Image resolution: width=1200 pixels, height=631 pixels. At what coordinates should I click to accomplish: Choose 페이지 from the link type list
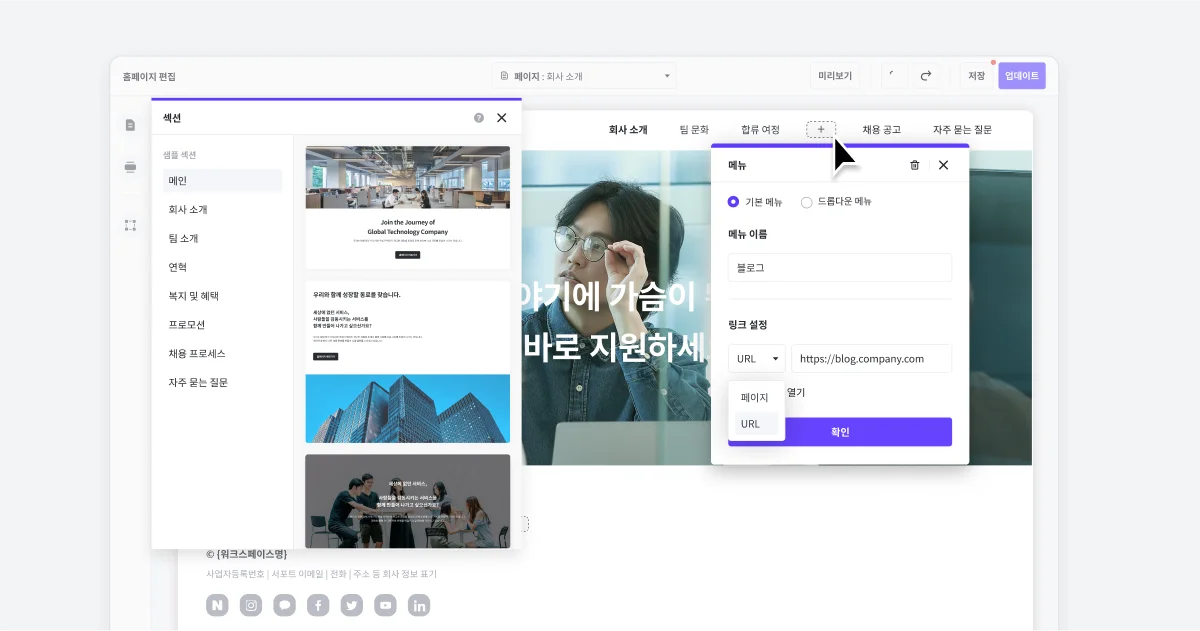pyautogui.click(x=756, y=397)
